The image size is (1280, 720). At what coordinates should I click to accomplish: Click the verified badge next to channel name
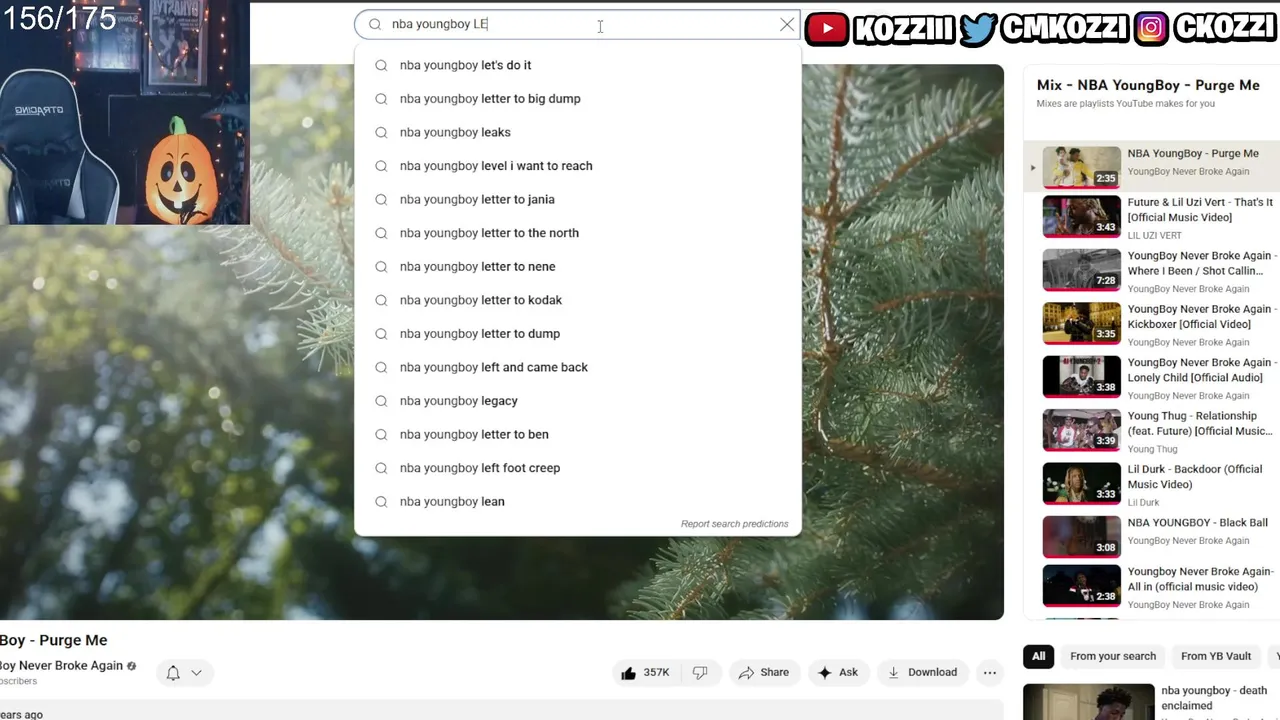pos(131,666)
